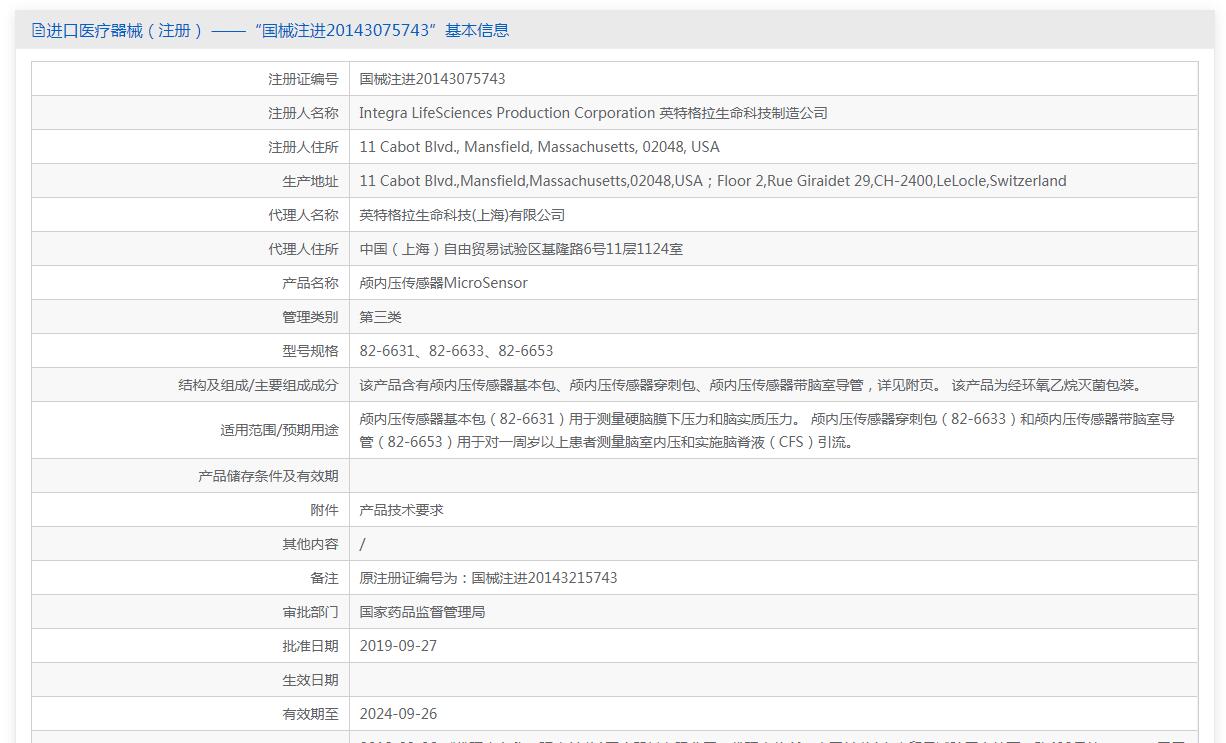Select production address containing LeLocle, Switzerland
1226x743 pixels.
click(713, 181)
